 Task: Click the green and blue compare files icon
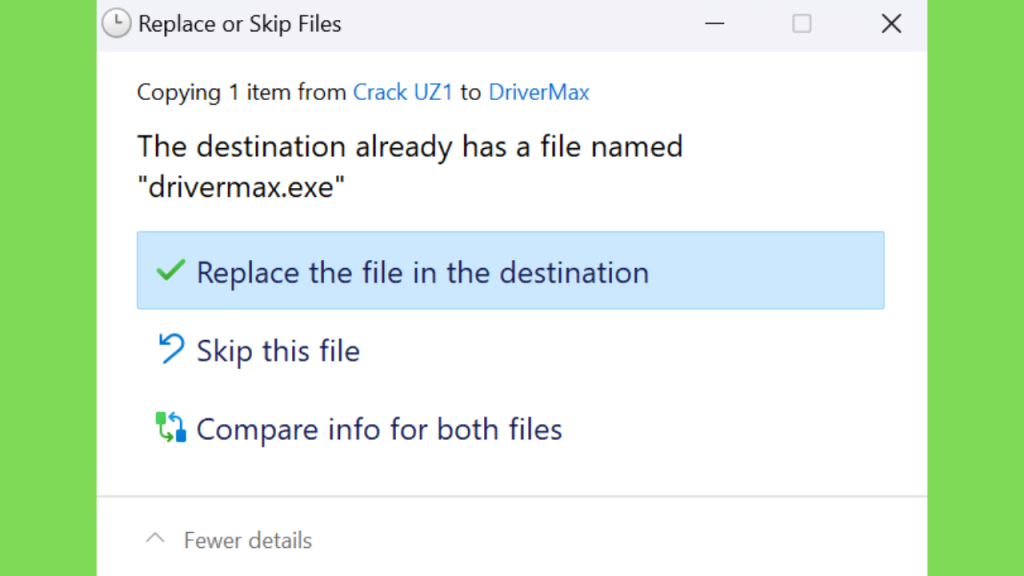click(x=170, y=427)
